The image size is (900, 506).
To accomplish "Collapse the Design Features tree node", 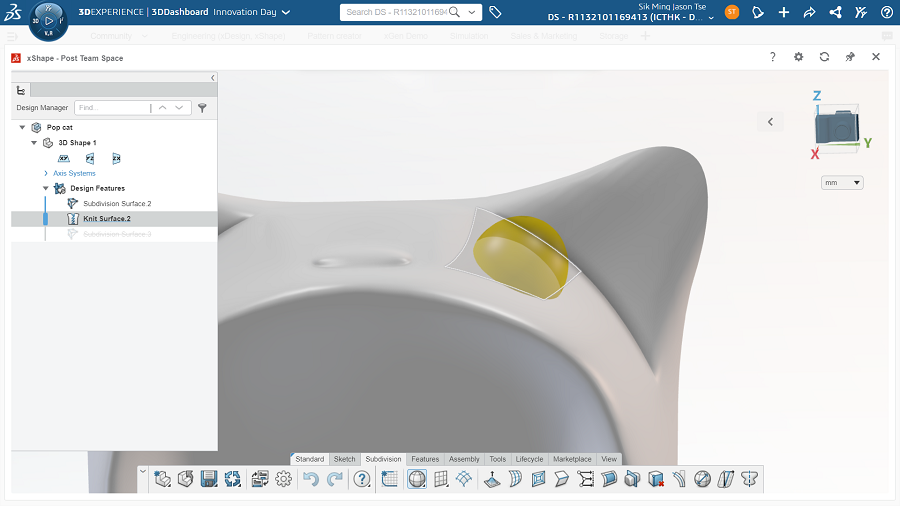I will 45,188.
